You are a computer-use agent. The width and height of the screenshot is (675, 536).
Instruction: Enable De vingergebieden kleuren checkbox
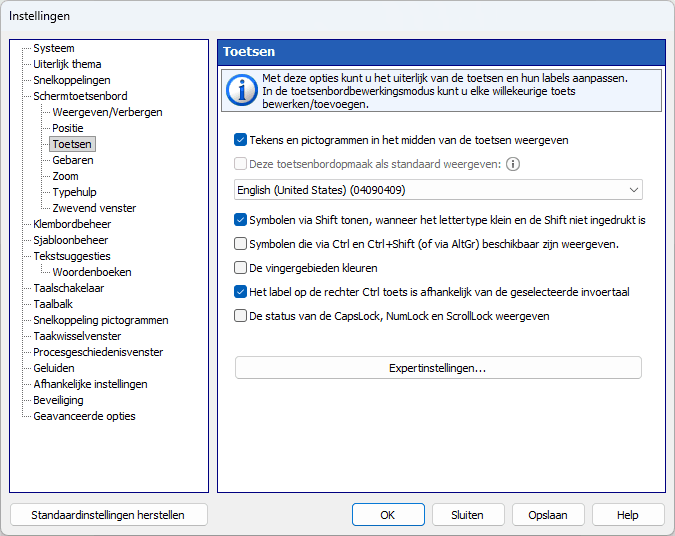coord(240,268)
